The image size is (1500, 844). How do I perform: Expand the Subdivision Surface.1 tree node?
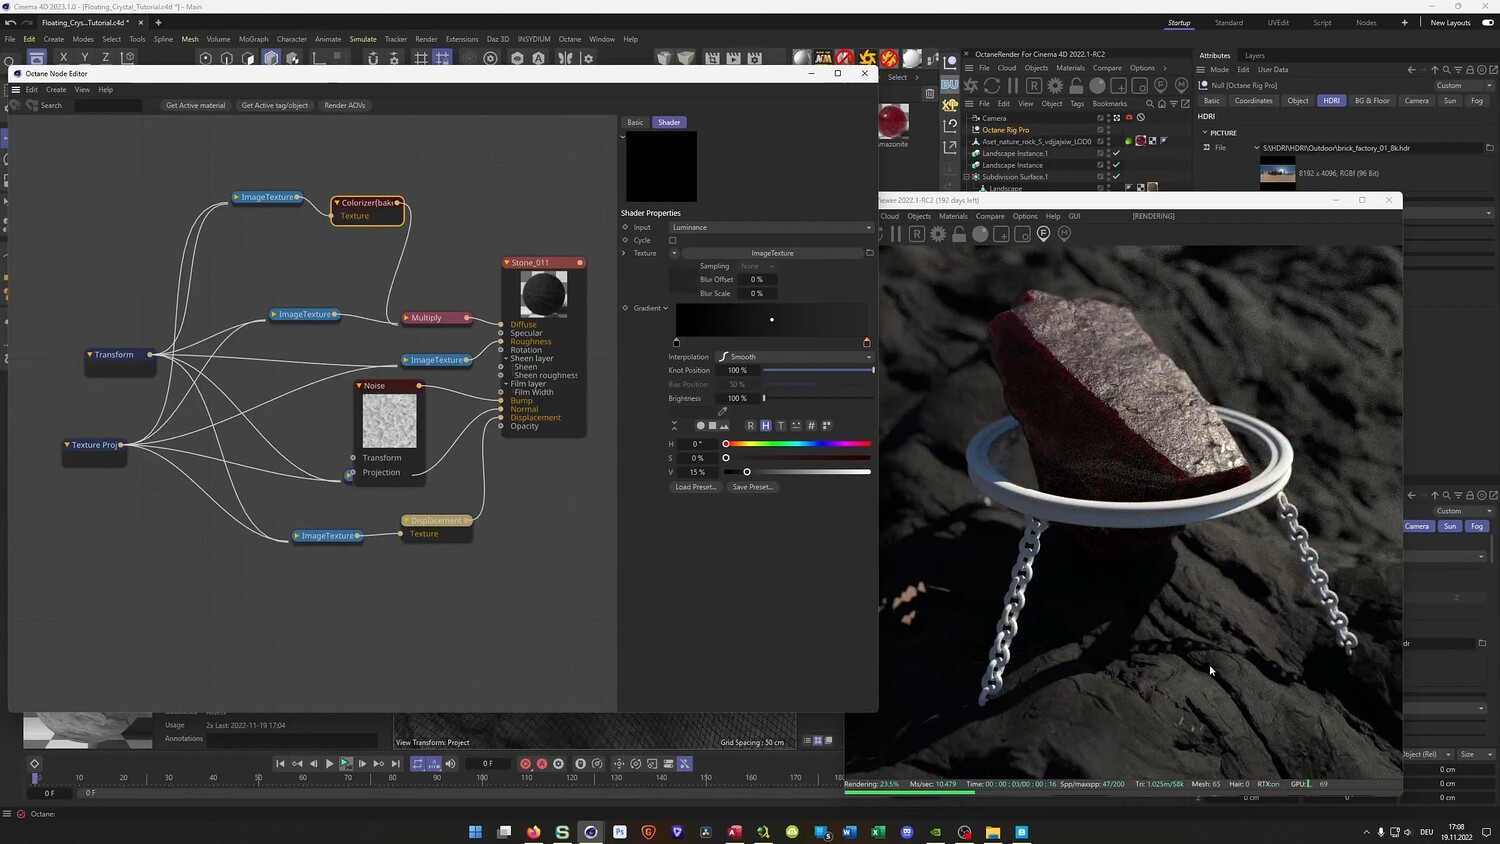pos(967,177)
